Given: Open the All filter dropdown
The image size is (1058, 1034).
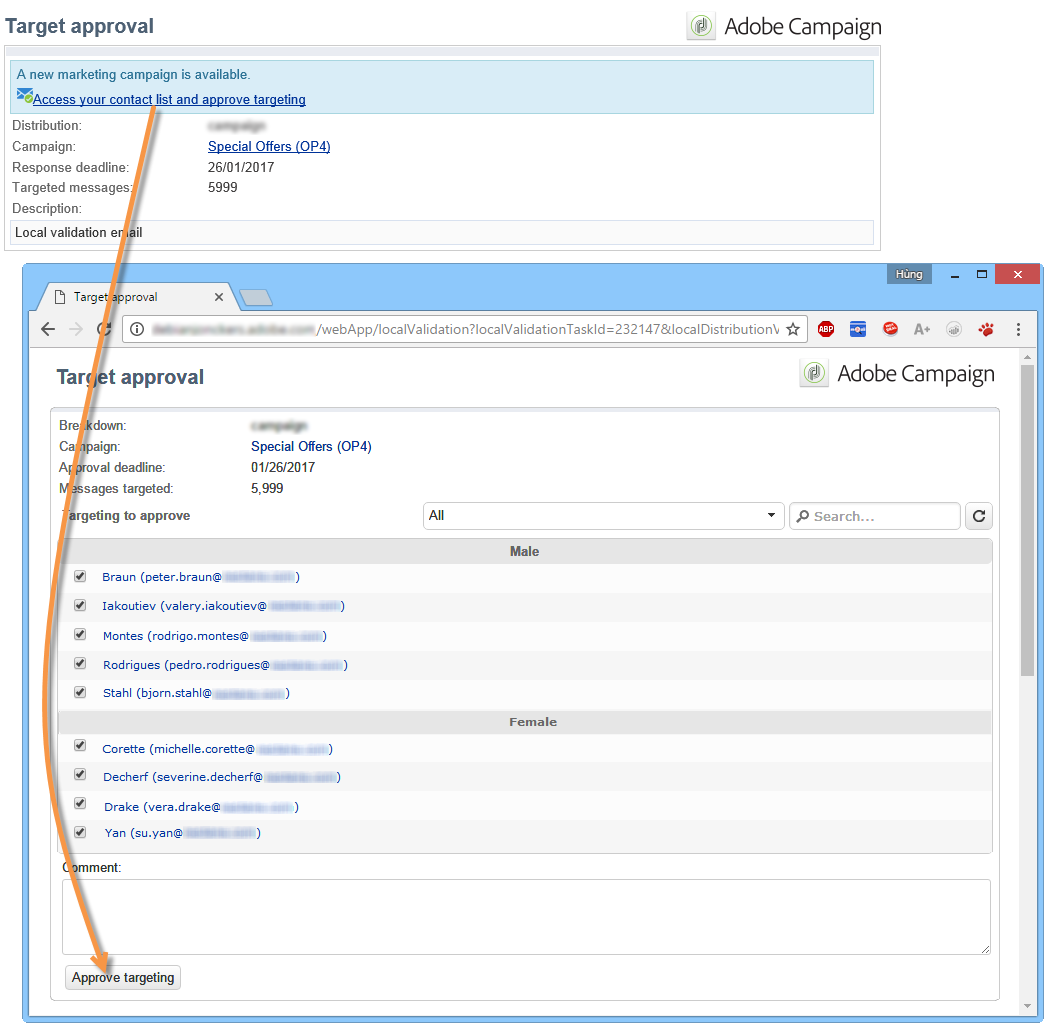Looking at the screenshot, I should click(603, 516).
